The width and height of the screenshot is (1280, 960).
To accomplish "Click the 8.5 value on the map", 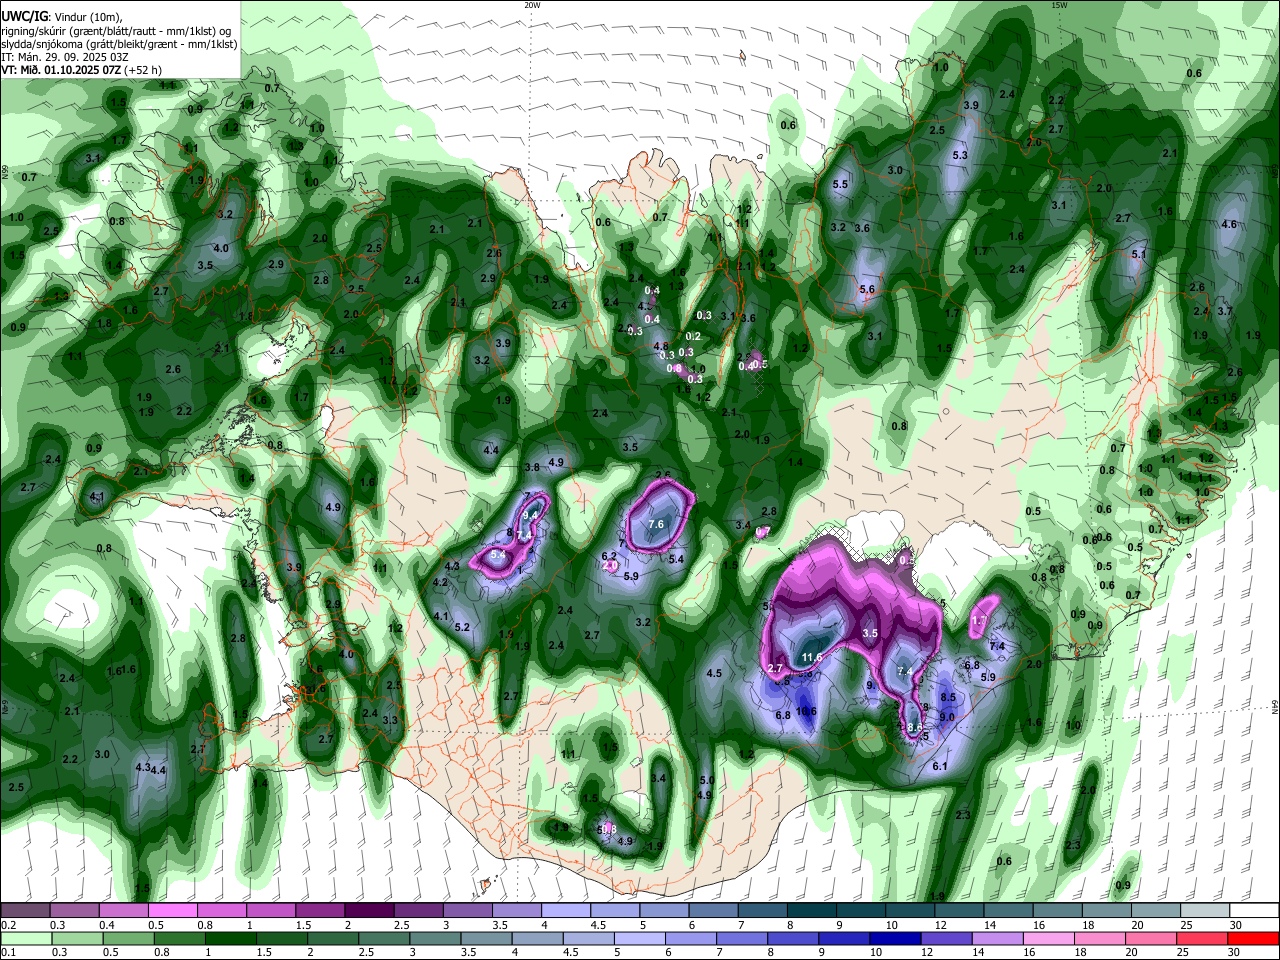I will [x=949, y=697].
